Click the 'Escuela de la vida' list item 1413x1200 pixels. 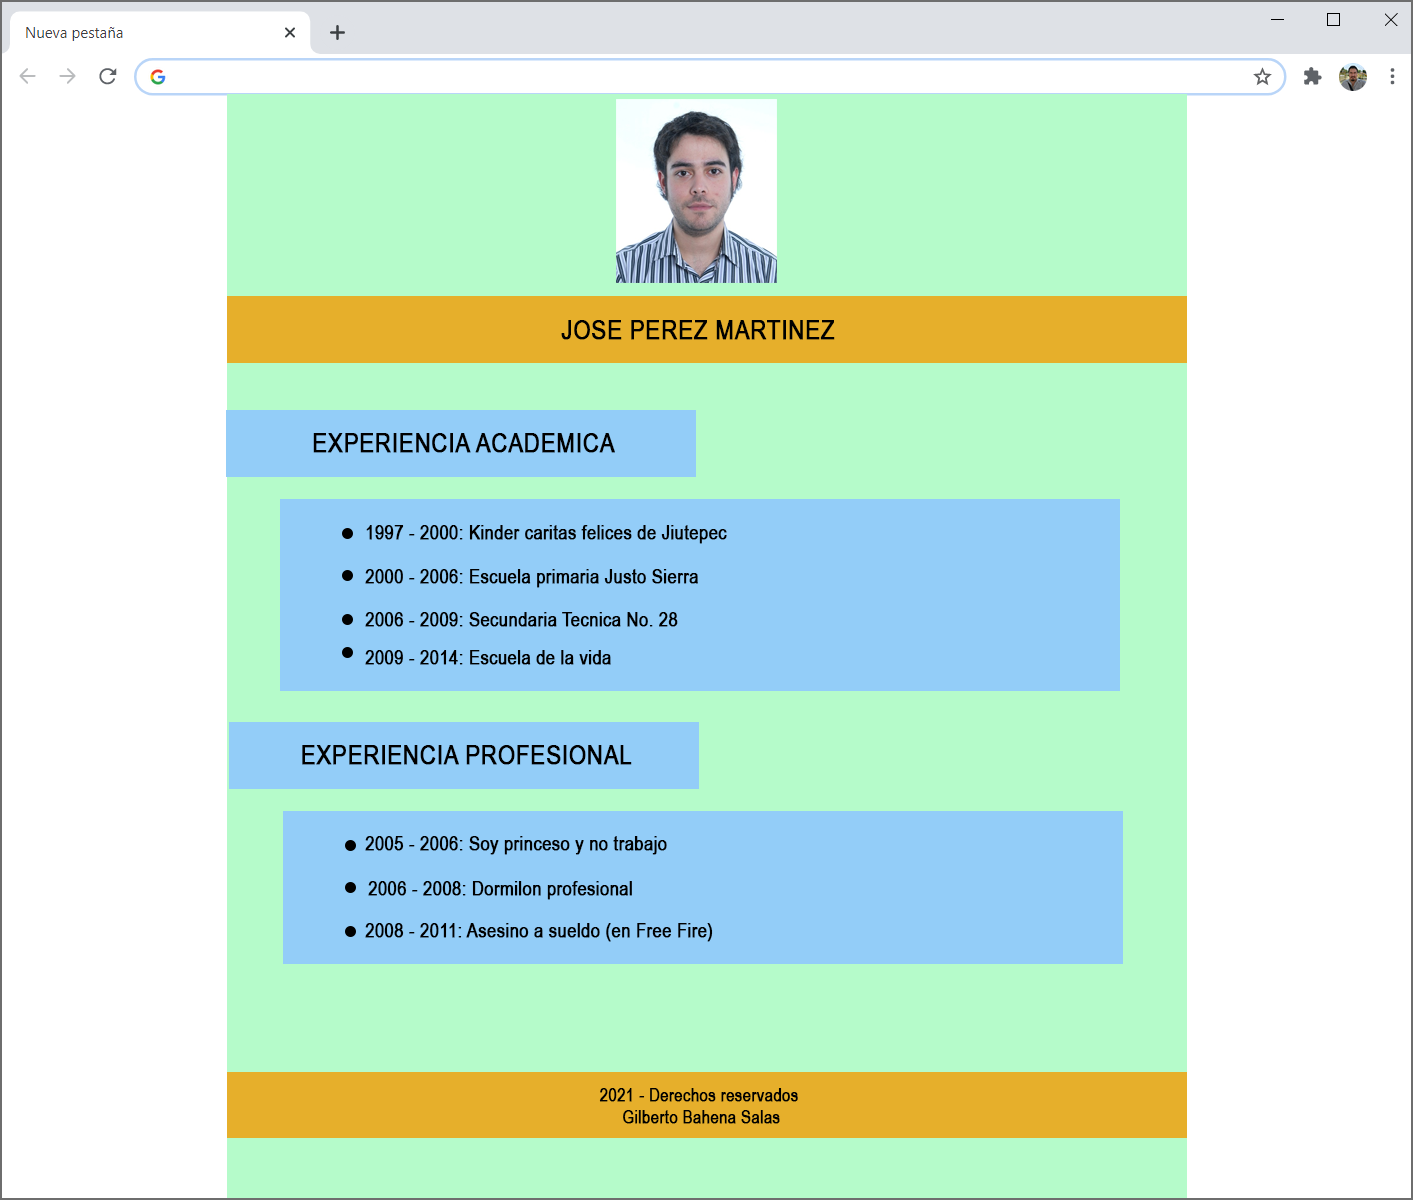click(487, 657)
